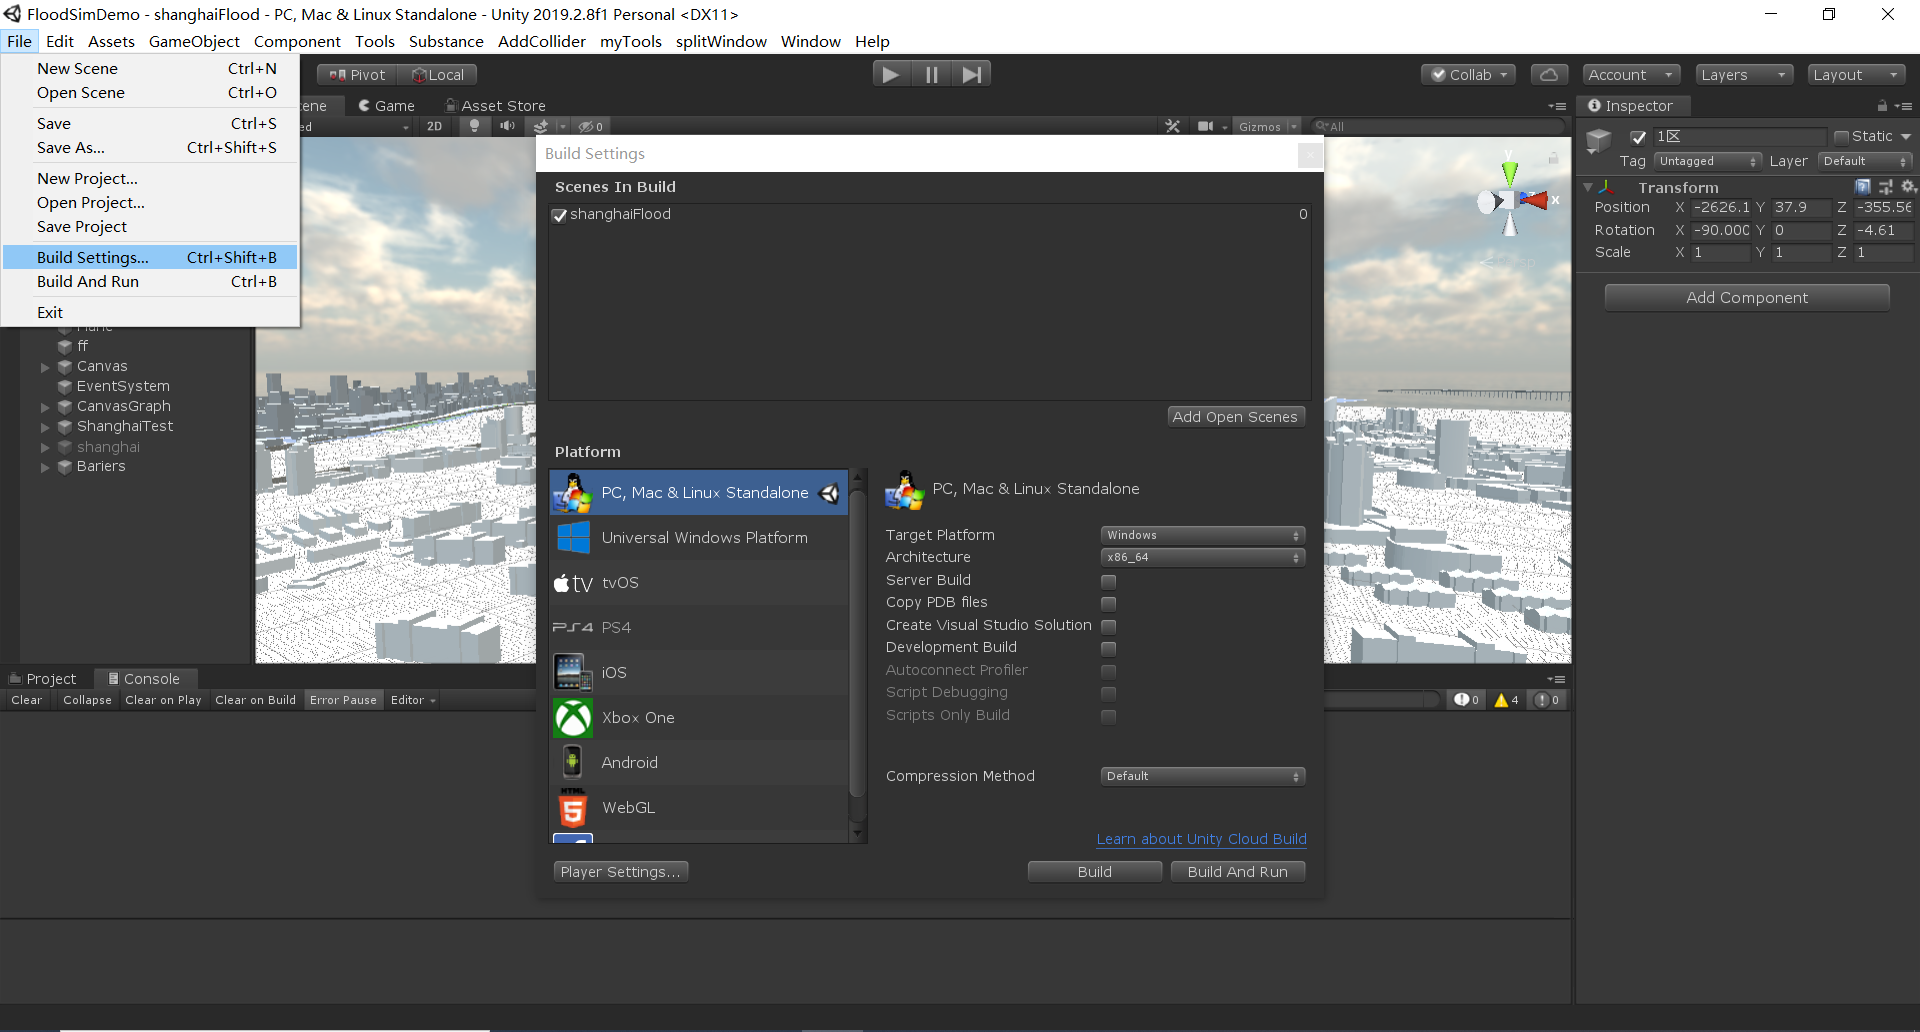Open the cloud services icon next to Collab

(x=1548, y=74)
